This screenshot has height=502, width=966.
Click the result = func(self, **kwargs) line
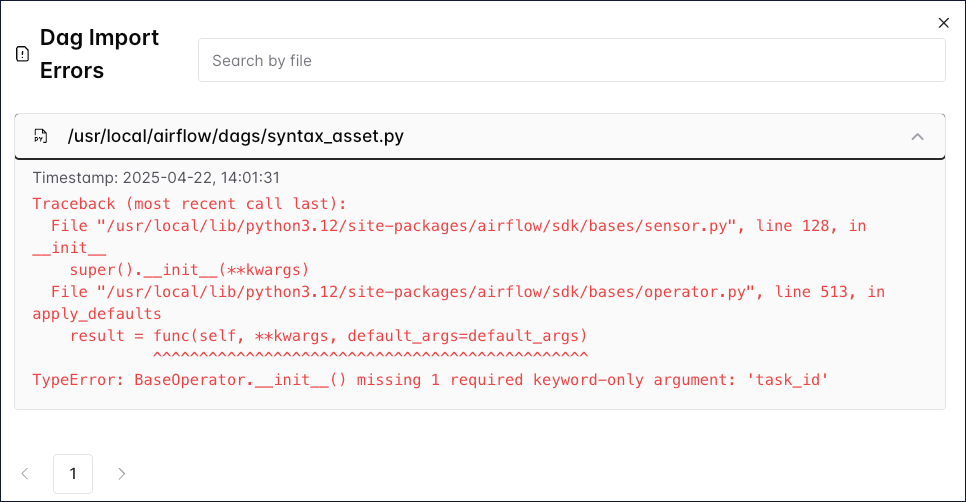(328, 336)
